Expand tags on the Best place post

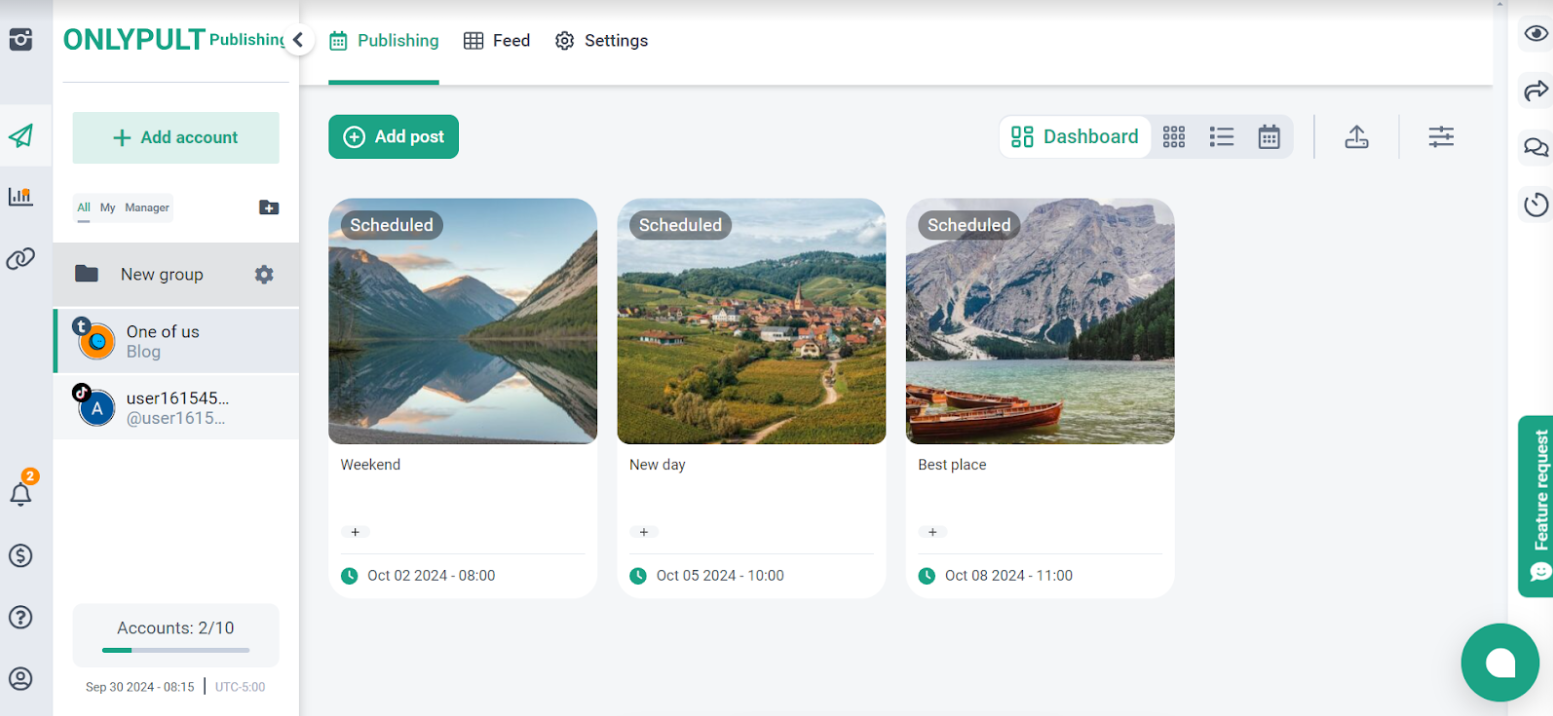coord(932,532)
